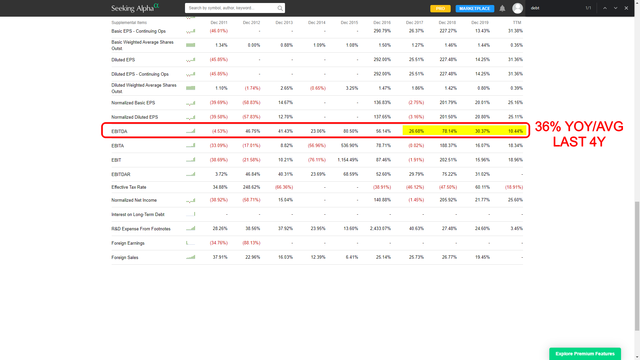Go to next find result arrow
This screenshot has height=360, width=640.
[x=616, y=8]
